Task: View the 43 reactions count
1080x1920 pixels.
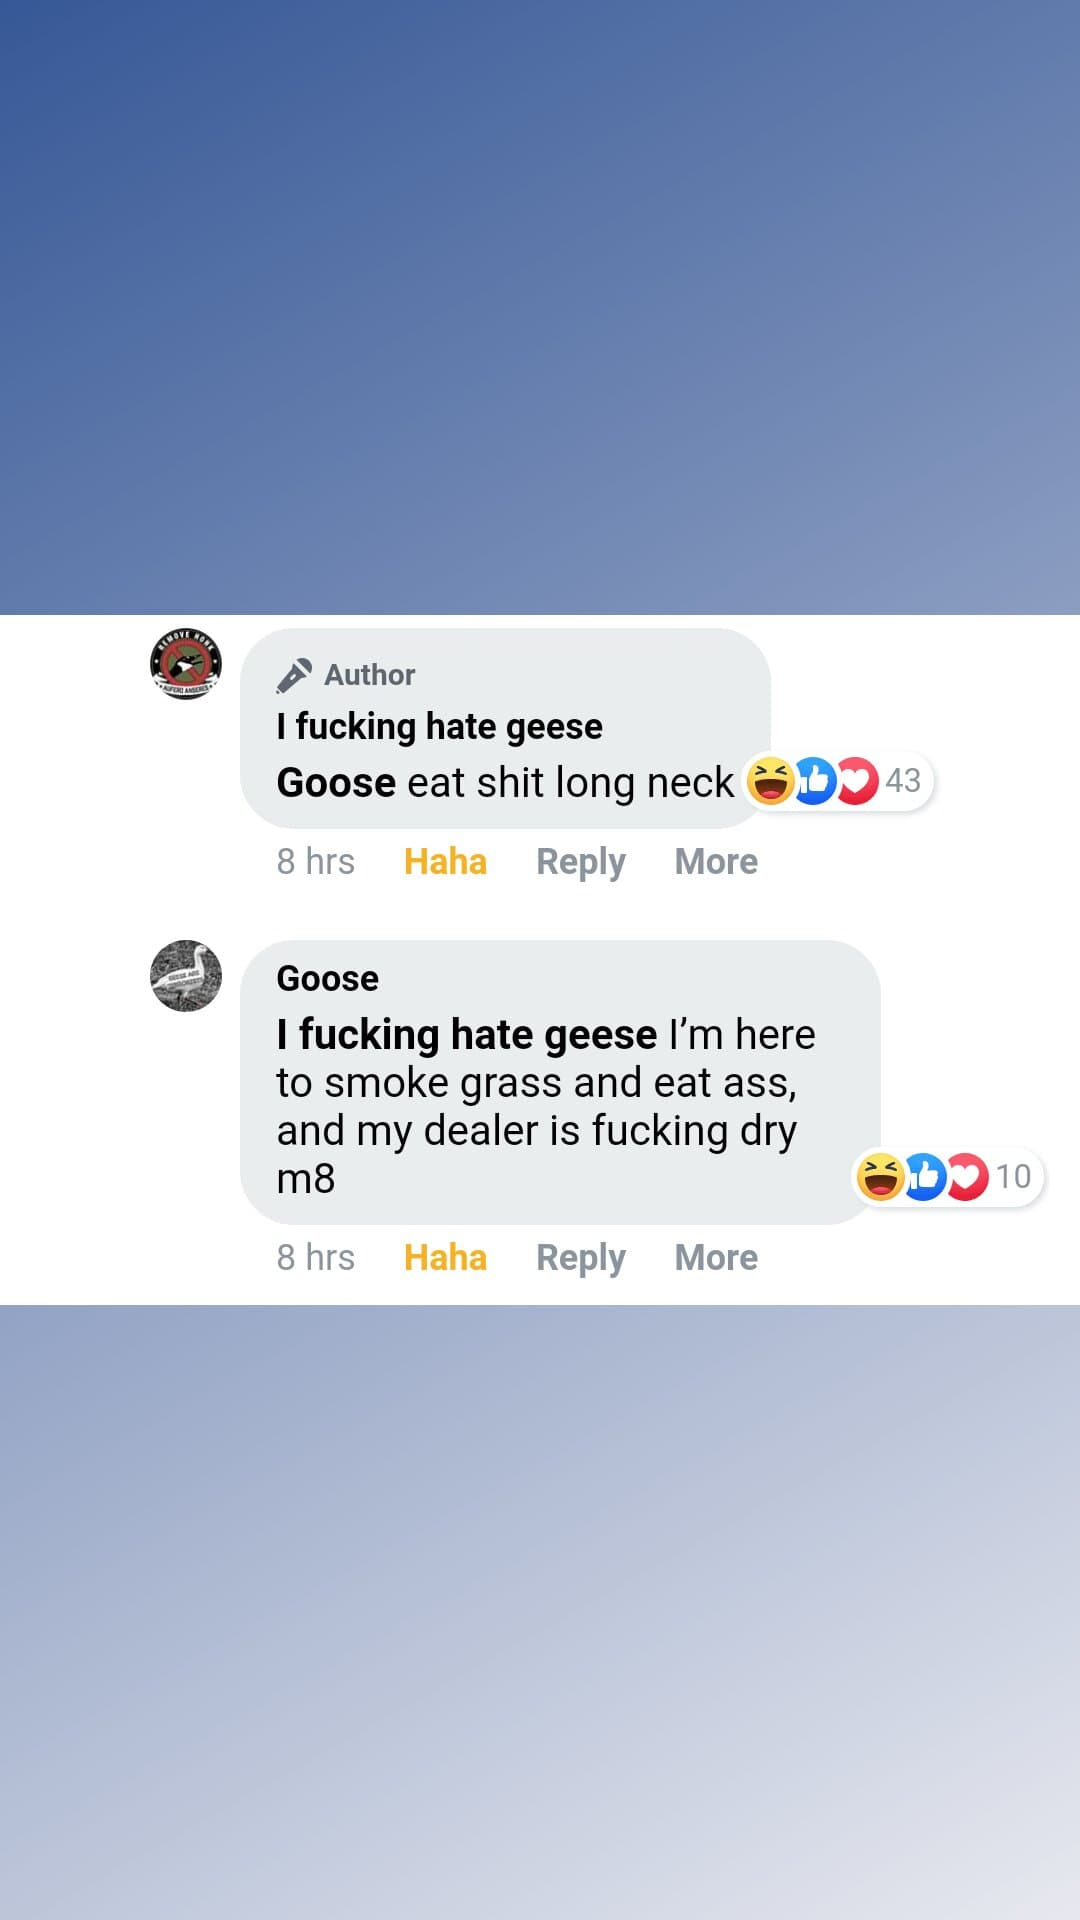Action: (x=903, y=781)
